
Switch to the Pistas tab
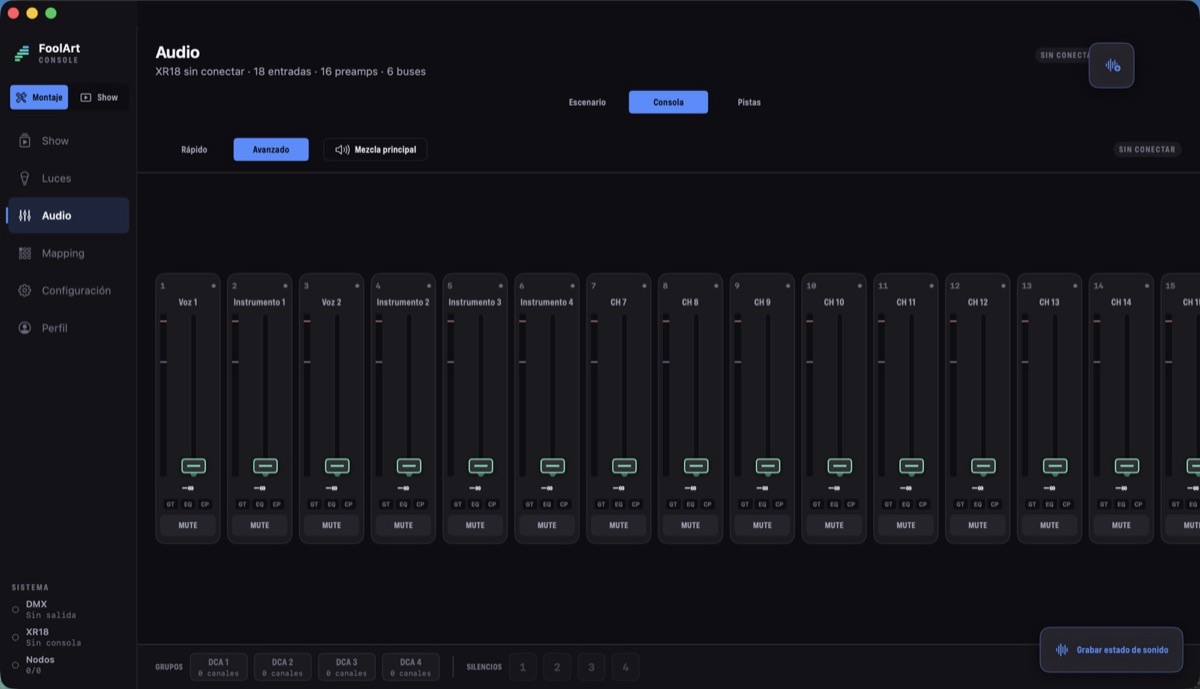pos(749,102)
